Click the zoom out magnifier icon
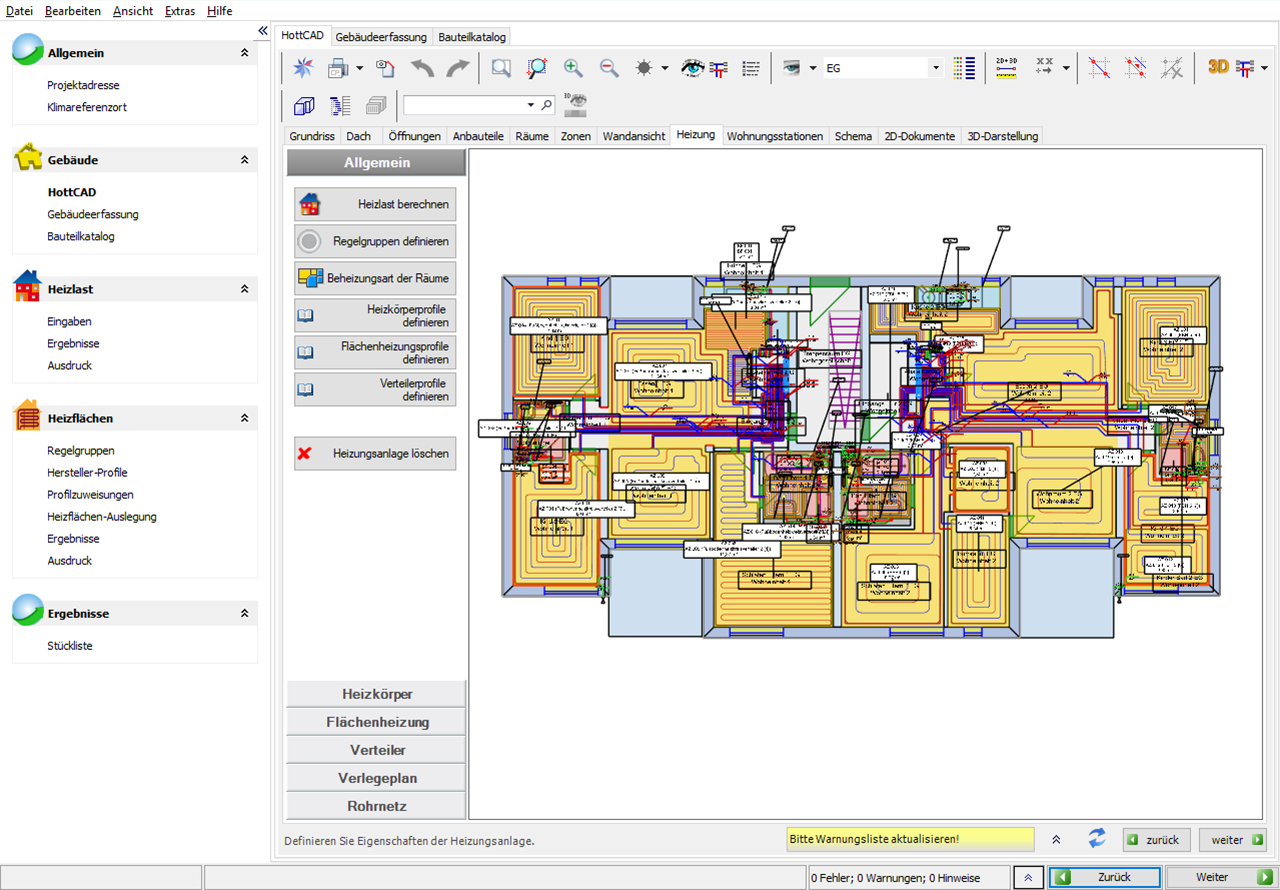The width and height of the screenshot is (1280, 890). (x=609, y=68)
